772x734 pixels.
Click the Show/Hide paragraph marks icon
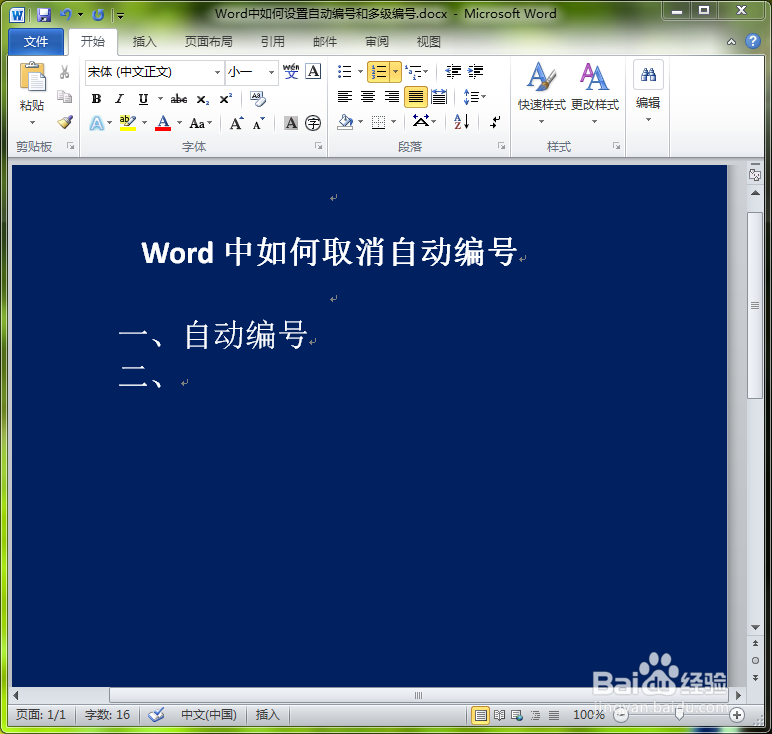[495, 122]
